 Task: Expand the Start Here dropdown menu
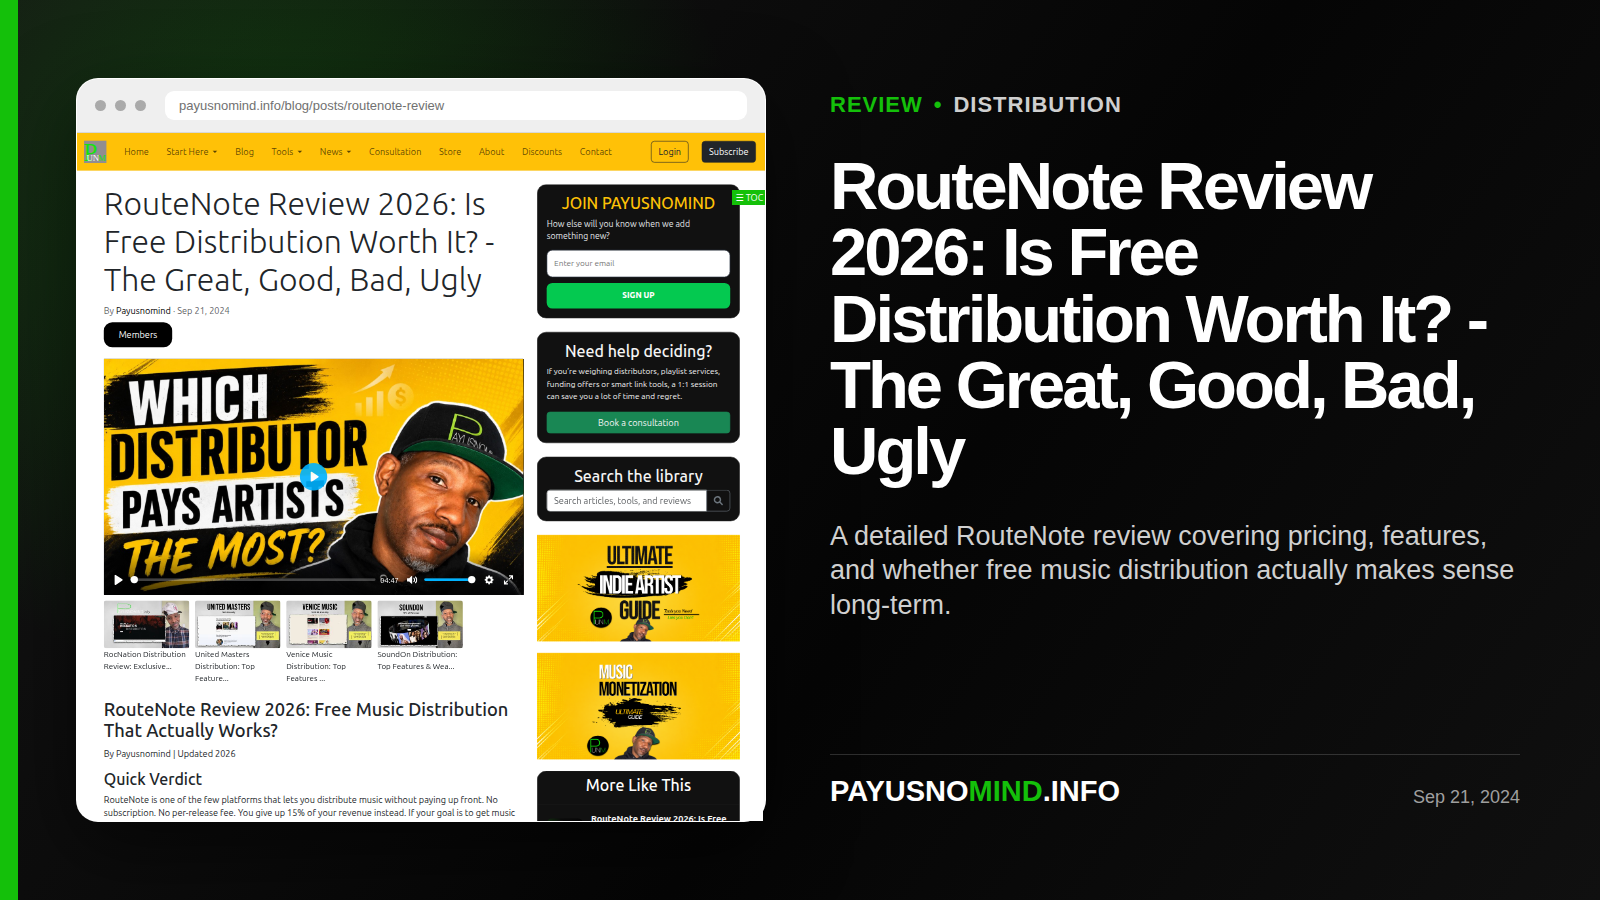[191, 152]
